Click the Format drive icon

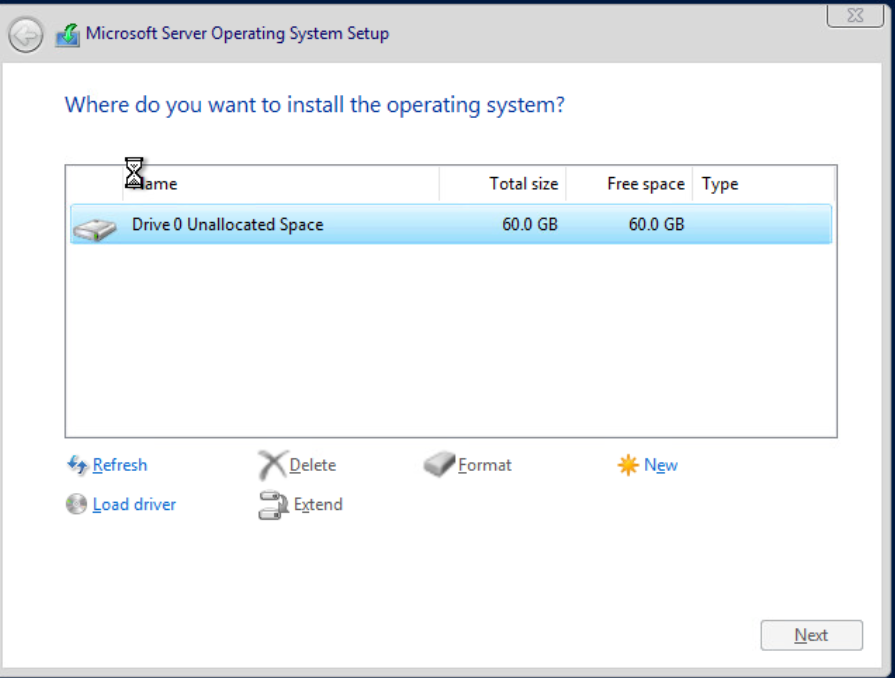(x=439, y=464)
